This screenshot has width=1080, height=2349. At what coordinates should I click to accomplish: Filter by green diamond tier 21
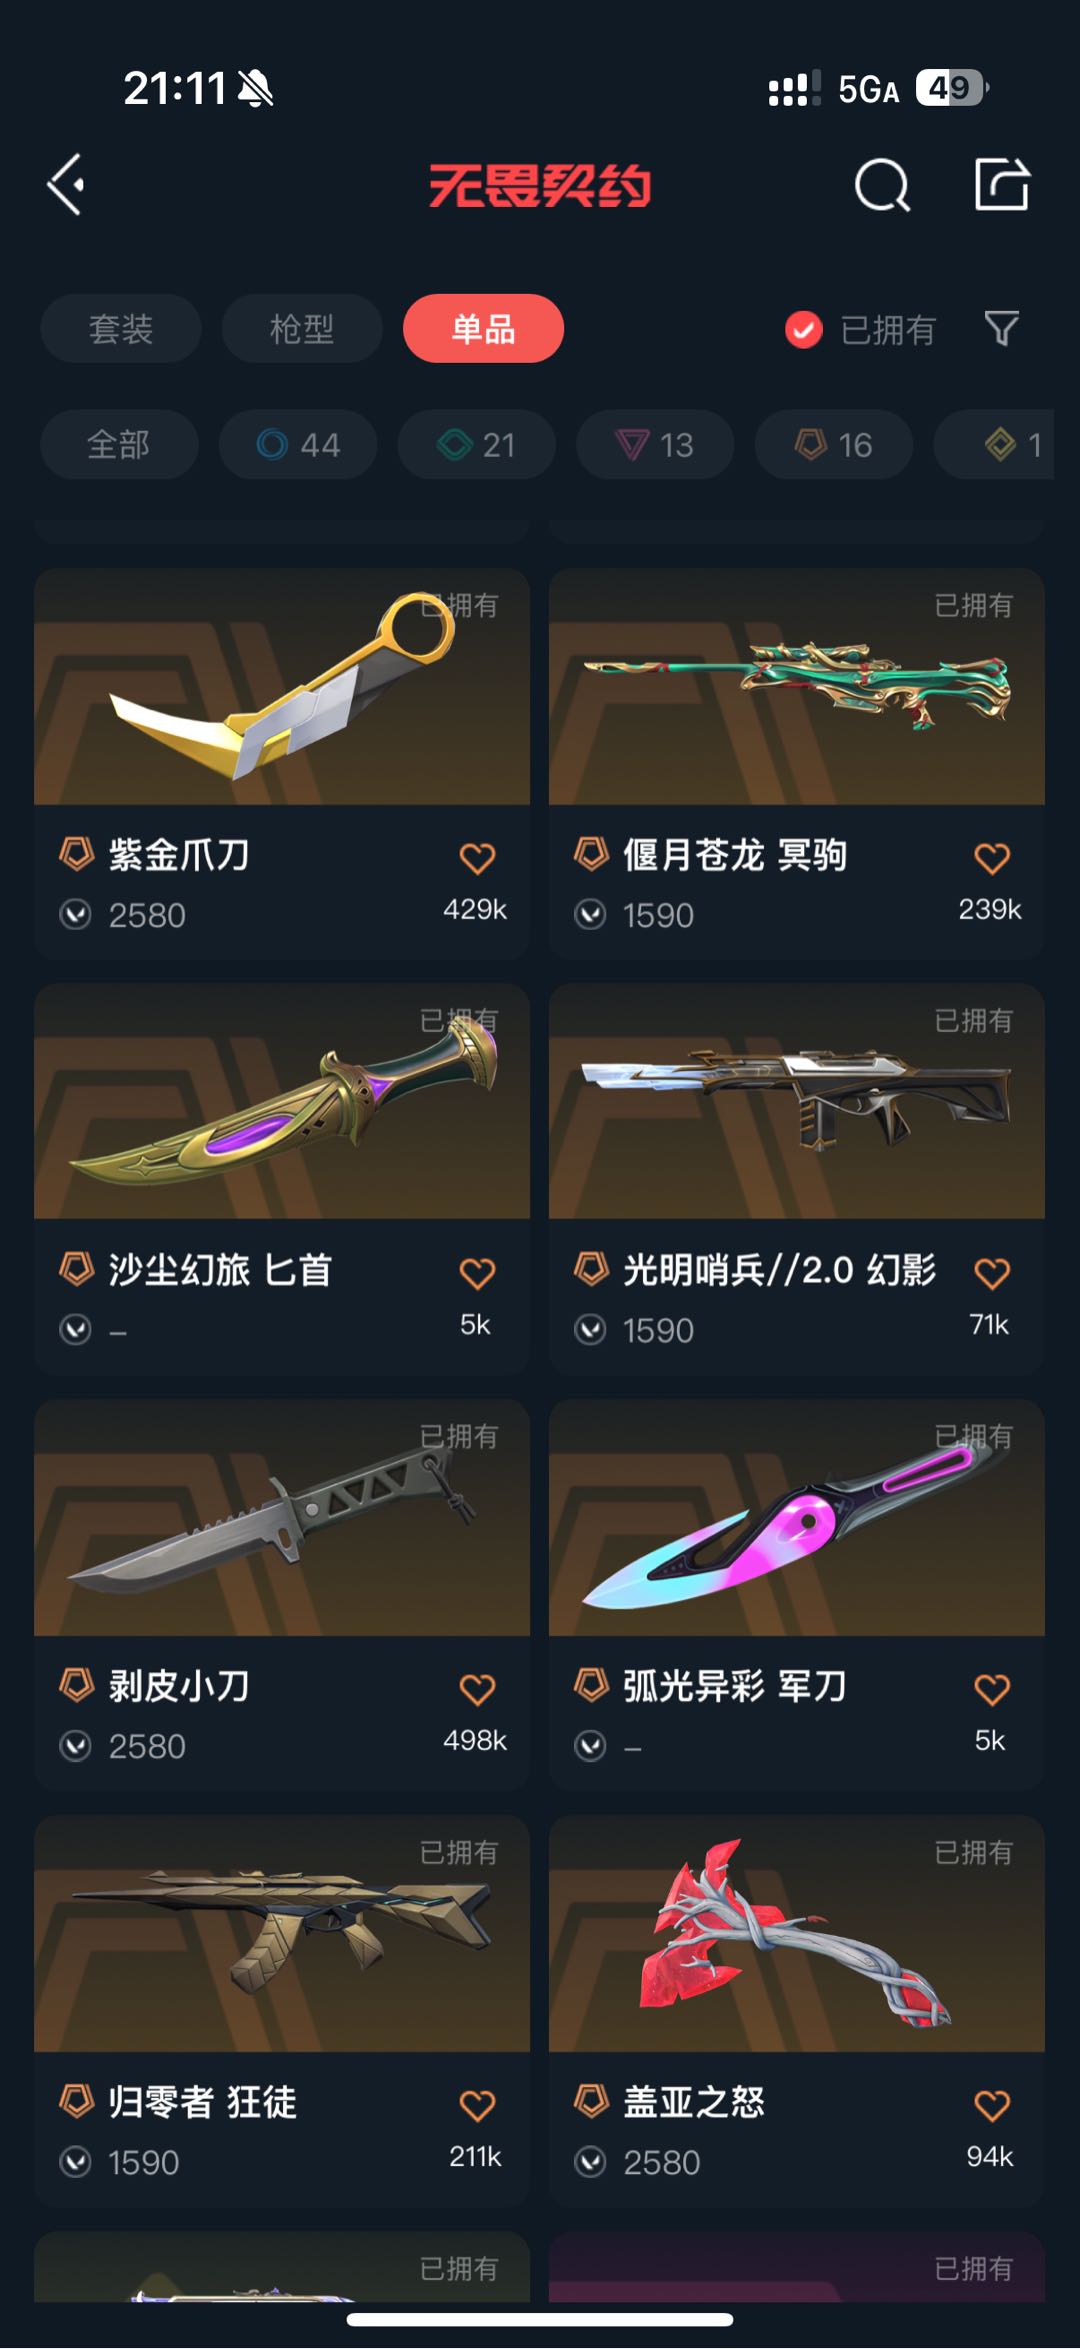(477, 444)
